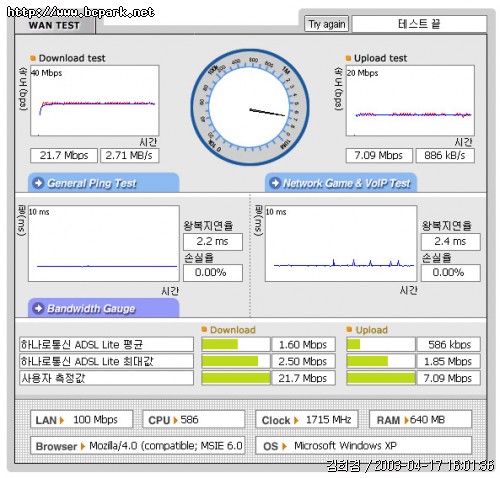Screen dimensions: 500x478
Task: Click the orange arrow next to CPU
Action: click(x=175, y=420)
